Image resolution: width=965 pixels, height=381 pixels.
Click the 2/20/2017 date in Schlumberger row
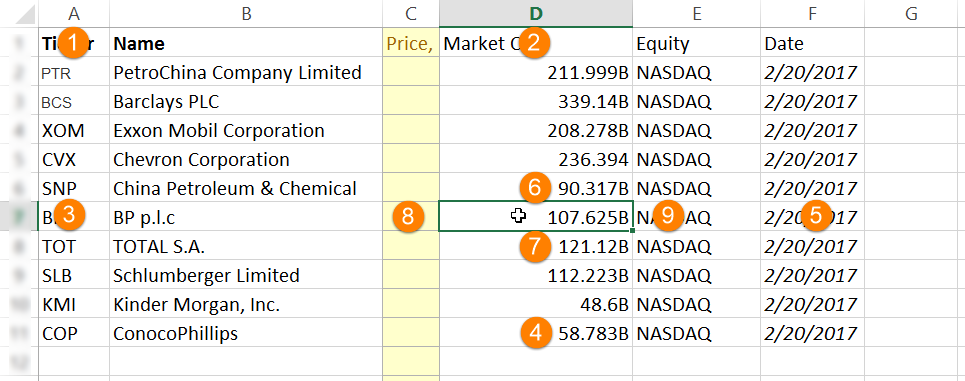[812, 275]
